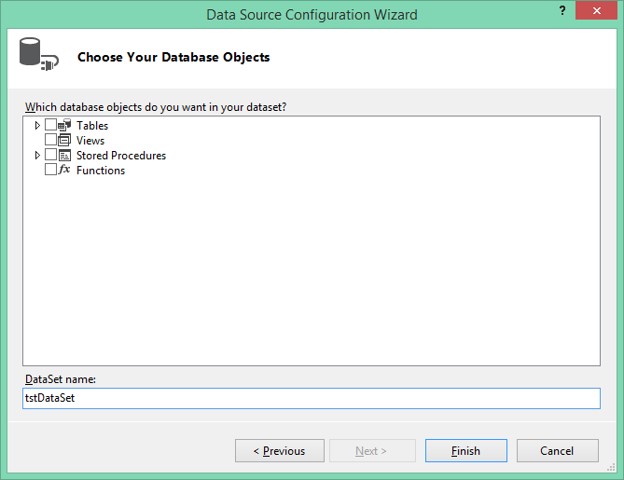624x480 pixels.
Task: Click the Functions fx icon
Action: pos(64,170)
